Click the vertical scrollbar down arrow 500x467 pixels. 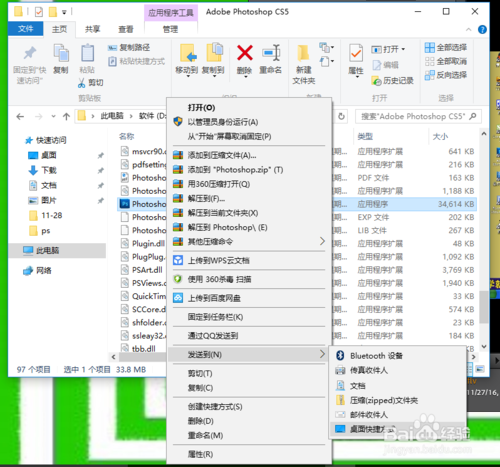484,347
